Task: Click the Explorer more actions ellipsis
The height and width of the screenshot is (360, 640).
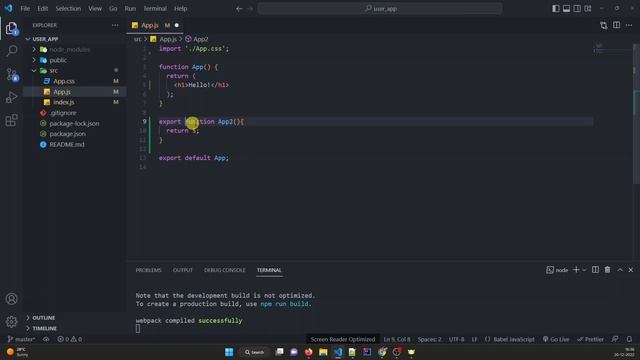Action: click(x=115, y=25)
